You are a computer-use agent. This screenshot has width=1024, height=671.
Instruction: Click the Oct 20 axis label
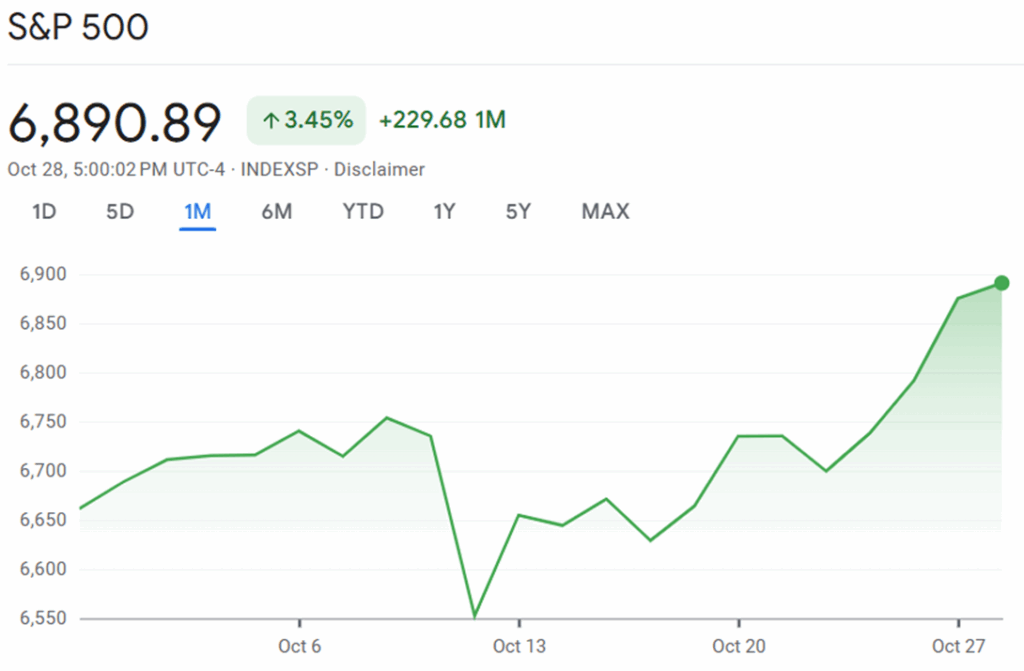[x=739, y=646]
